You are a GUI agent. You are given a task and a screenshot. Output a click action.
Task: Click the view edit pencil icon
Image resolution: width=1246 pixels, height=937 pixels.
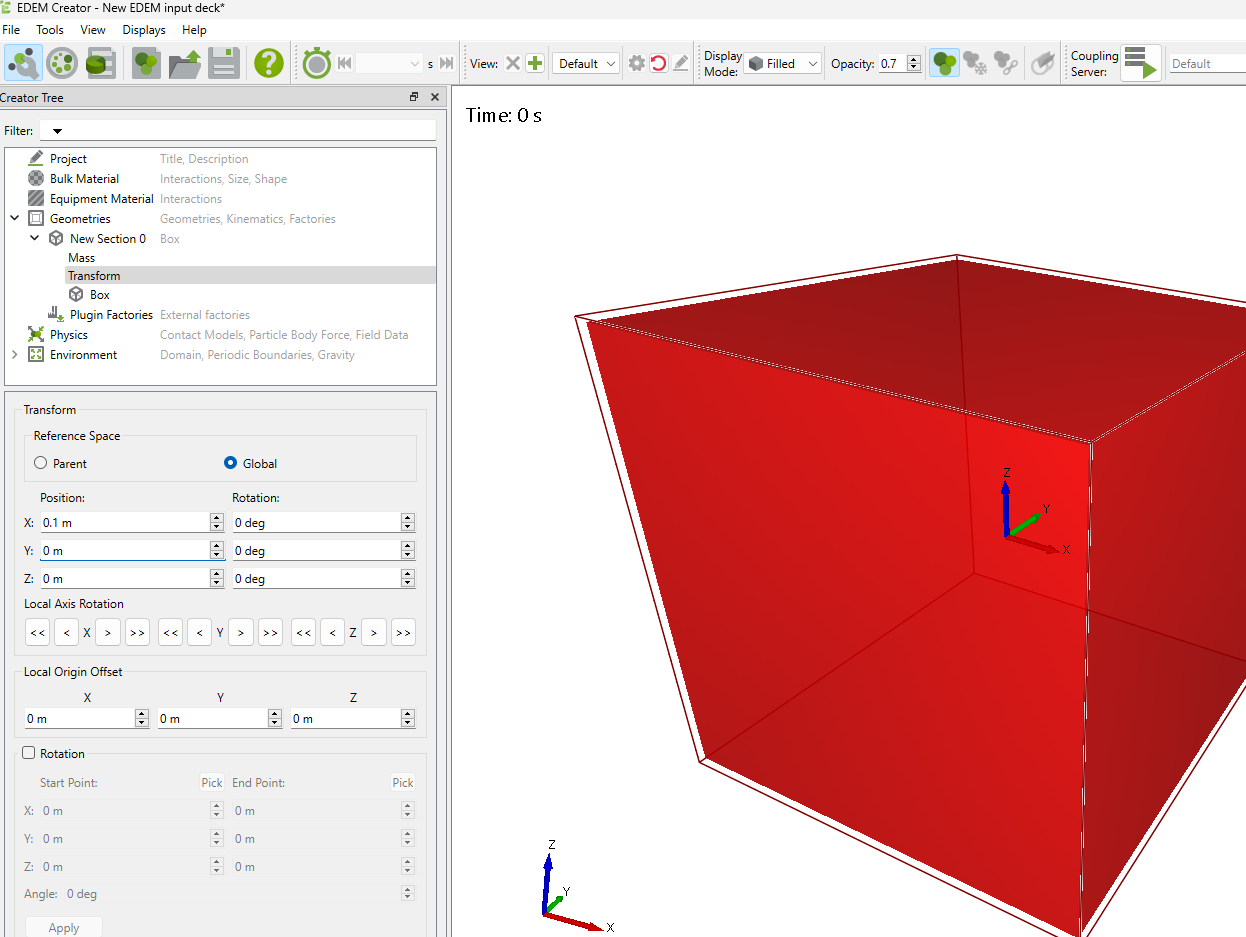coord(681,63)
